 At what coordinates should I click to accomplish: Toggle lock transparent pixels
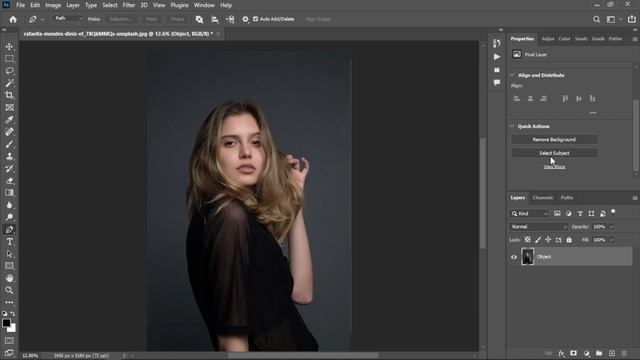tap(527, 240)
